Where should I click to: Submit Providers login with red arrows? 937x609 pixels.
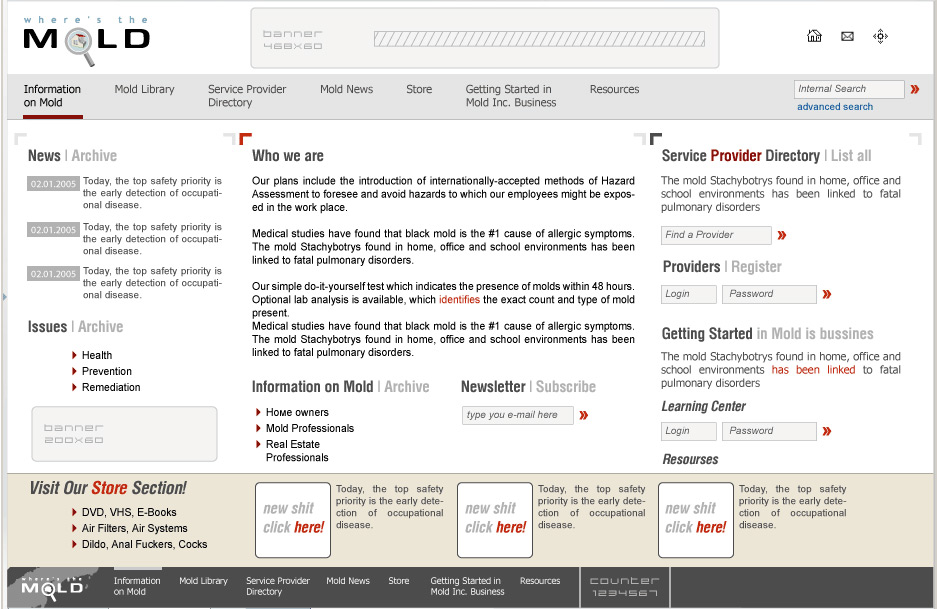pos(827,294)
